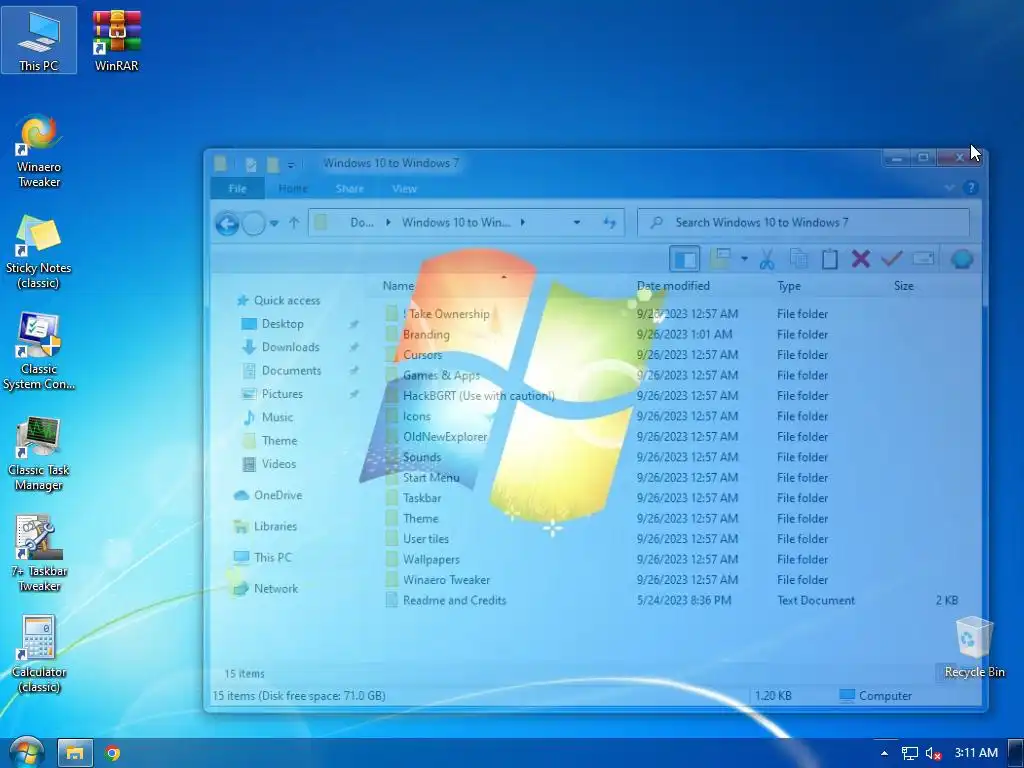Select the Start Menu folder row
The width and height of the screenshot is (1024, 768).
[673, 477]
